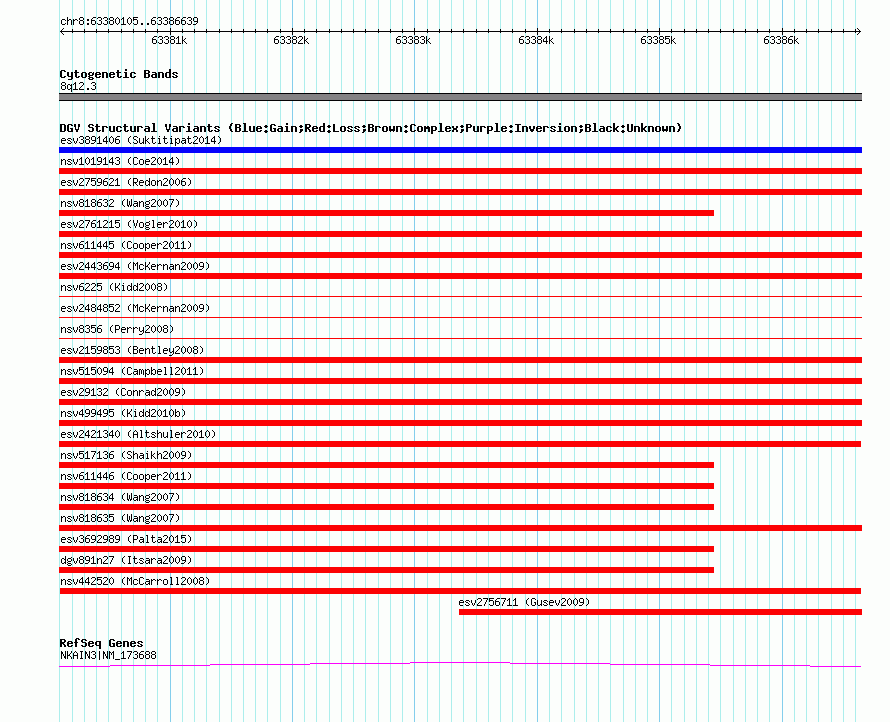This screenshot has width=890, height=722.
Task: Click the RefSeq Genes track heading
Action: point(101,643)
